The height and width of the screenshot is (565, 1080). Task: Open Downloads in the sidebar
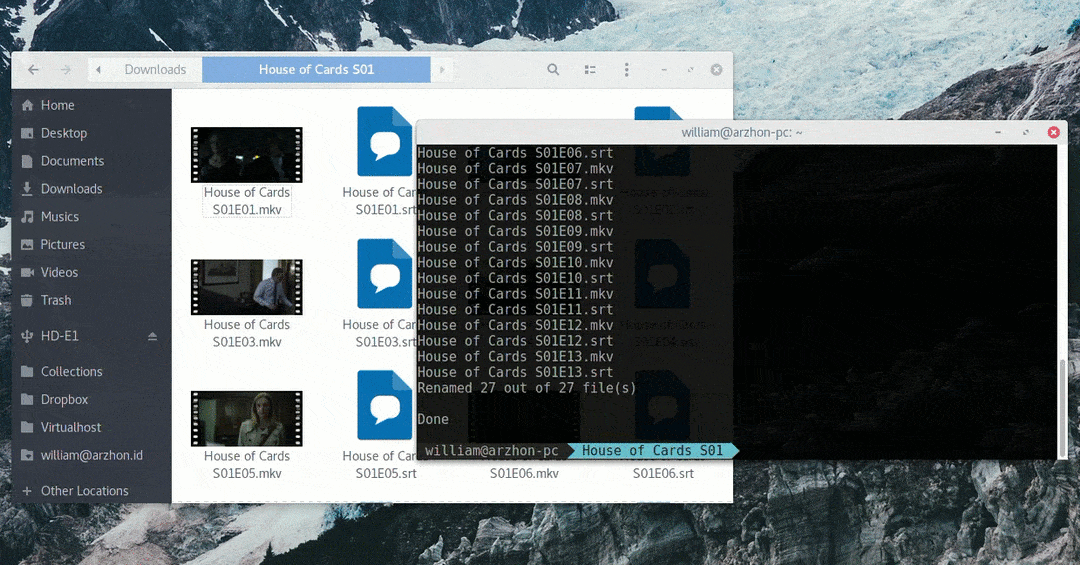[91, 189]
